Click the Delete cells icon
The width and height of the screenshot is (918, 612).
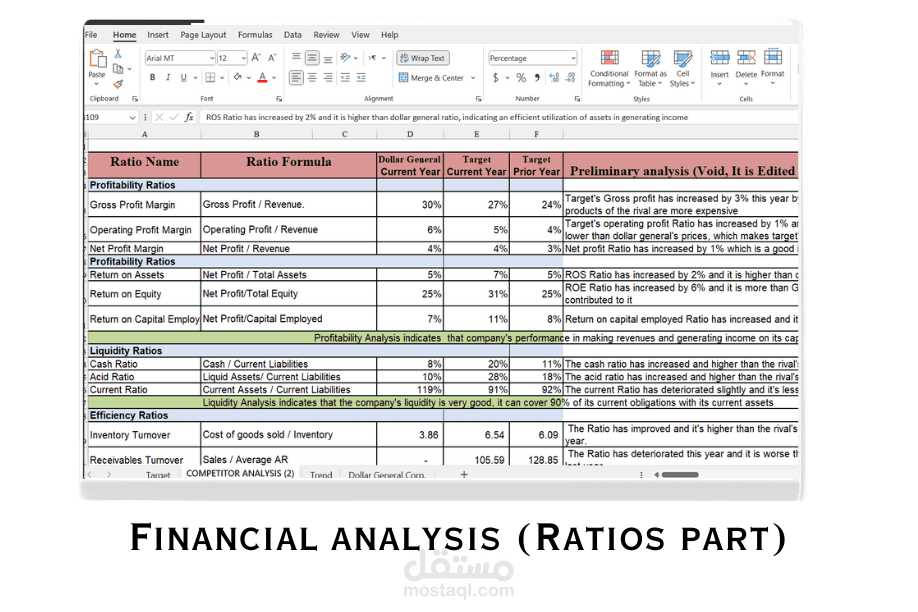746,57
